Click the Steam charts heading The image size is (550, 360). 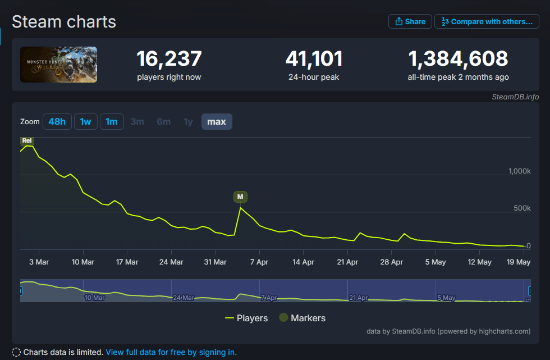click(x=64, y=22)
